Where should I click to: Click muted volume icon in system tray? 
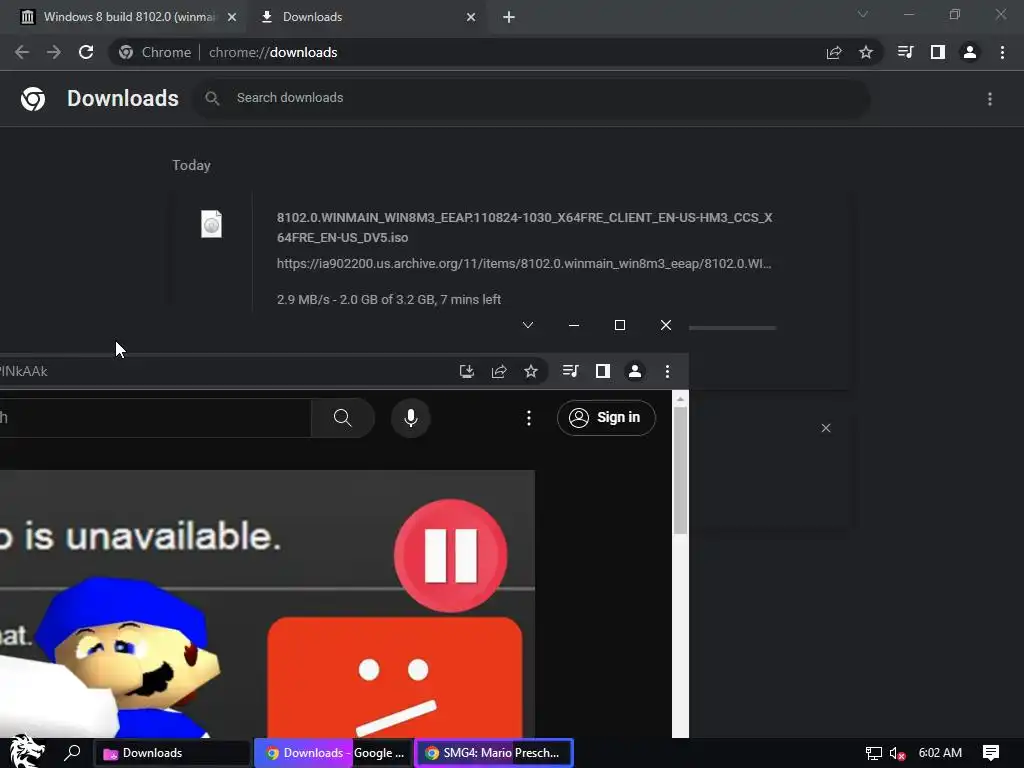tap(898, 754)
